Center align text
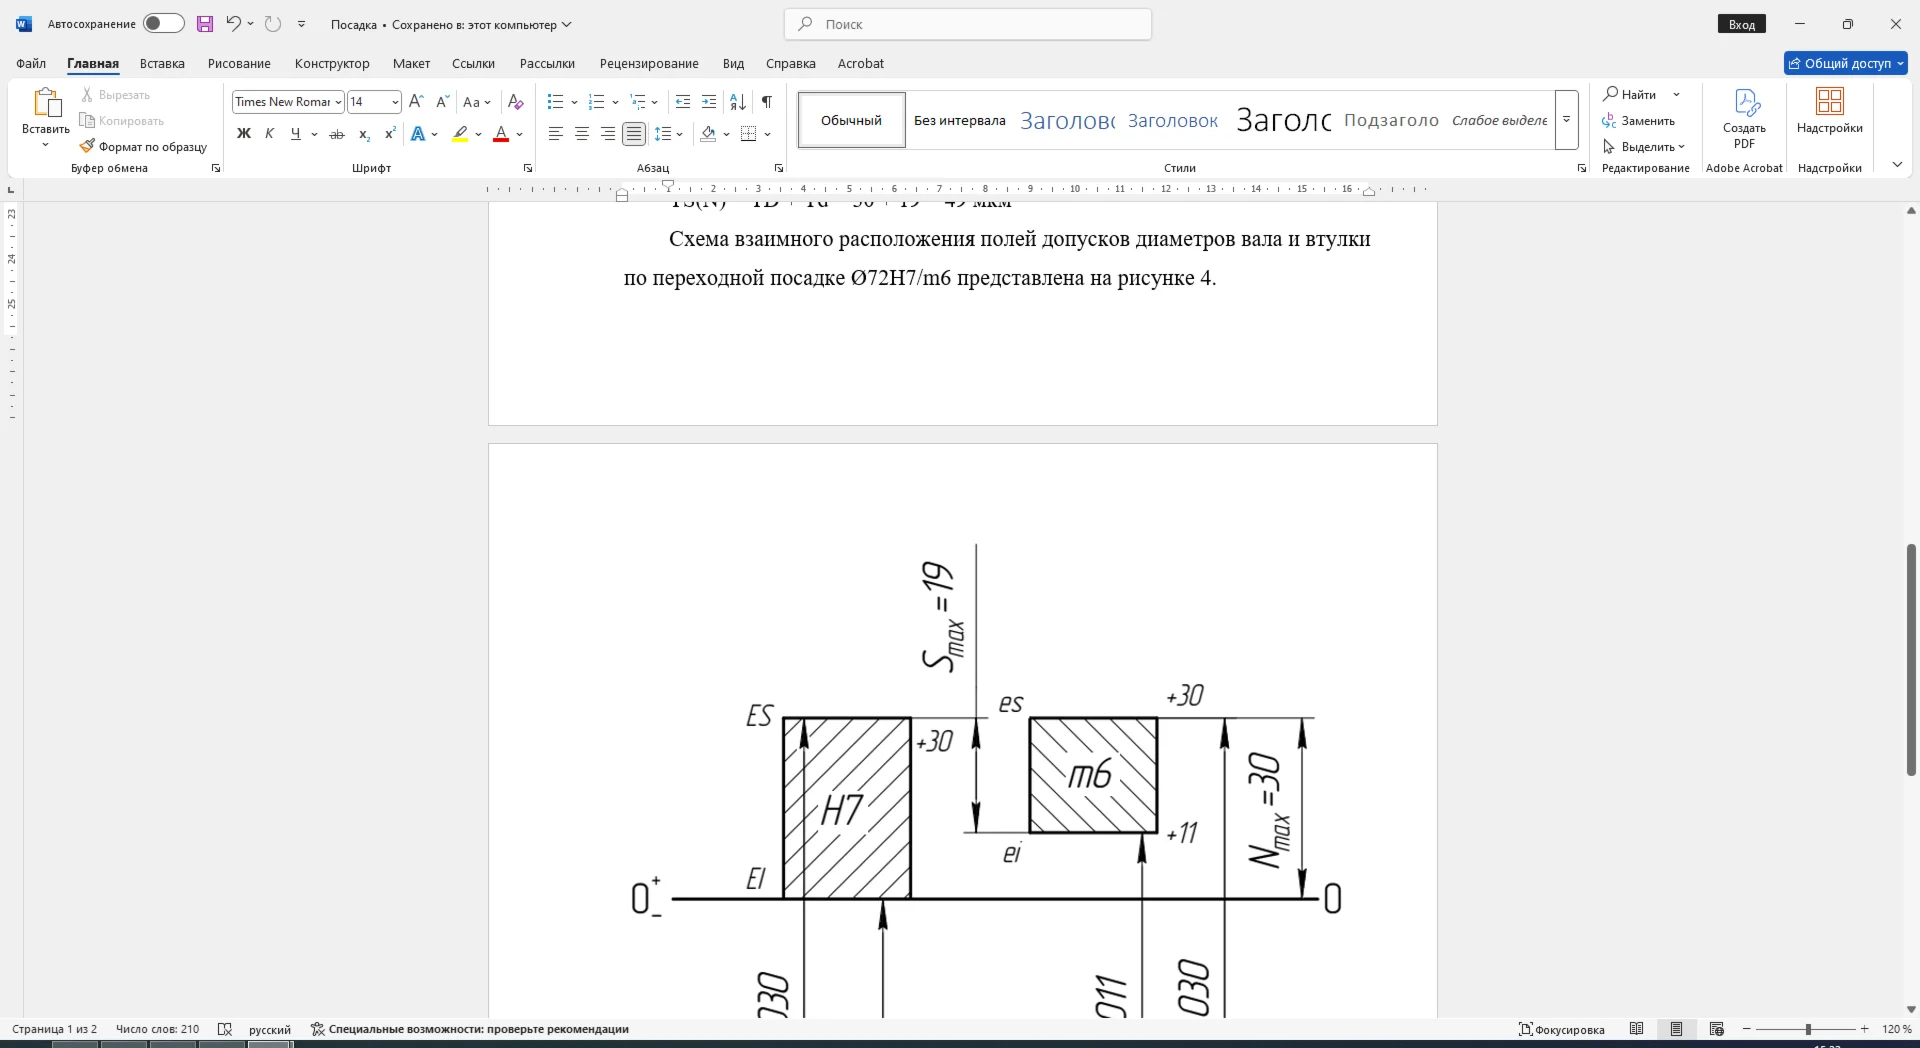The height and width of the screenshot is (1048, 1920). [582, 133]
